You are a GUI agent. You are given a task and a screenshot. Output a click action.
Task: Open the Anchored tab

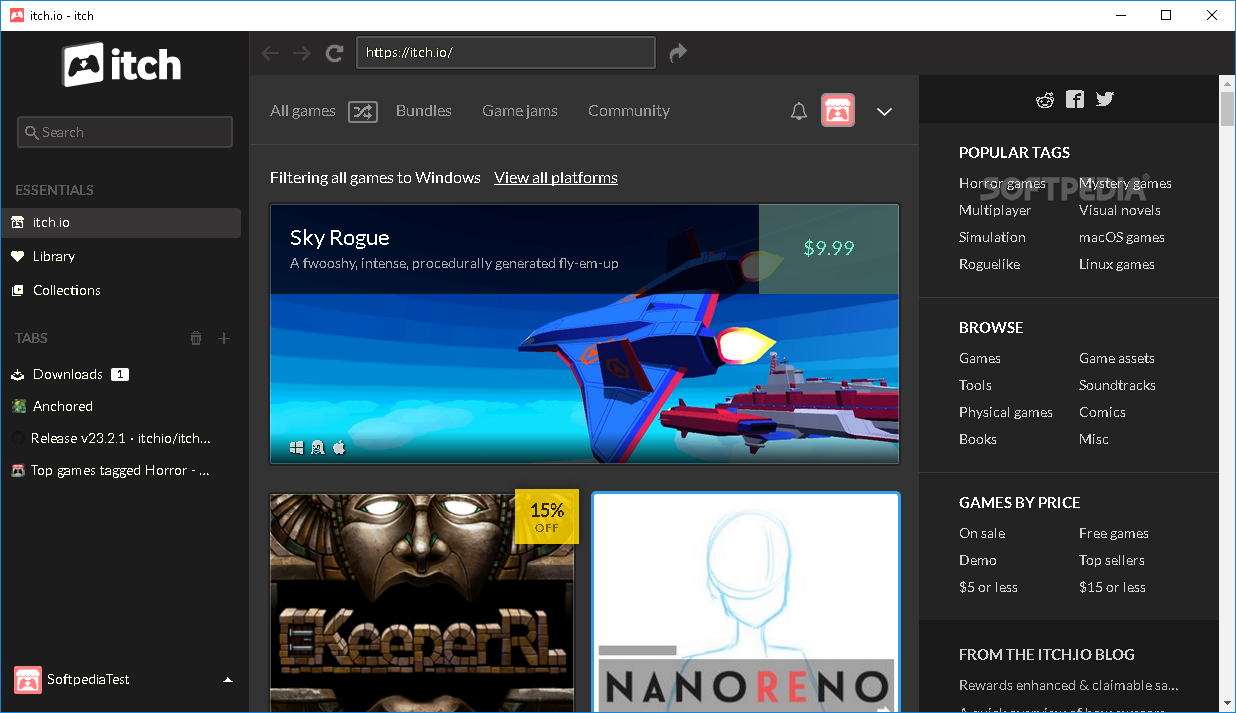click(x=121, y=406)
